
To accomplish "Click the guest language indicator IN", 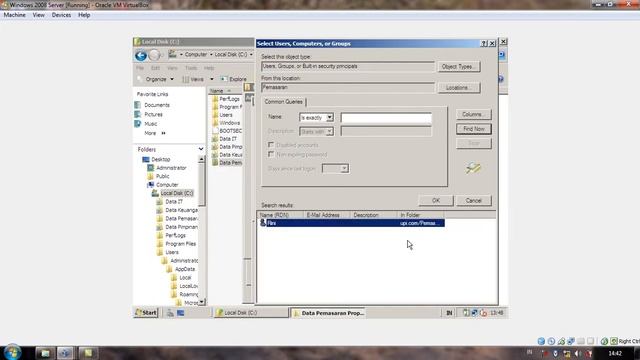I will (449, 313).
